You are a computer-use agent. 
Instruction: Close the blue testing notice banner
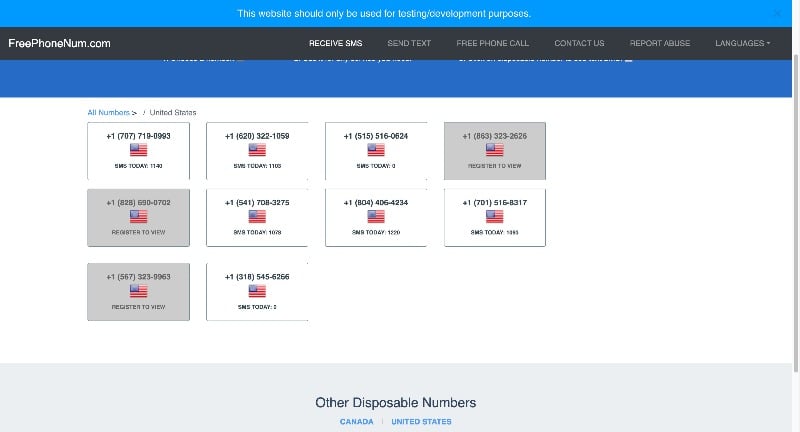778,13
